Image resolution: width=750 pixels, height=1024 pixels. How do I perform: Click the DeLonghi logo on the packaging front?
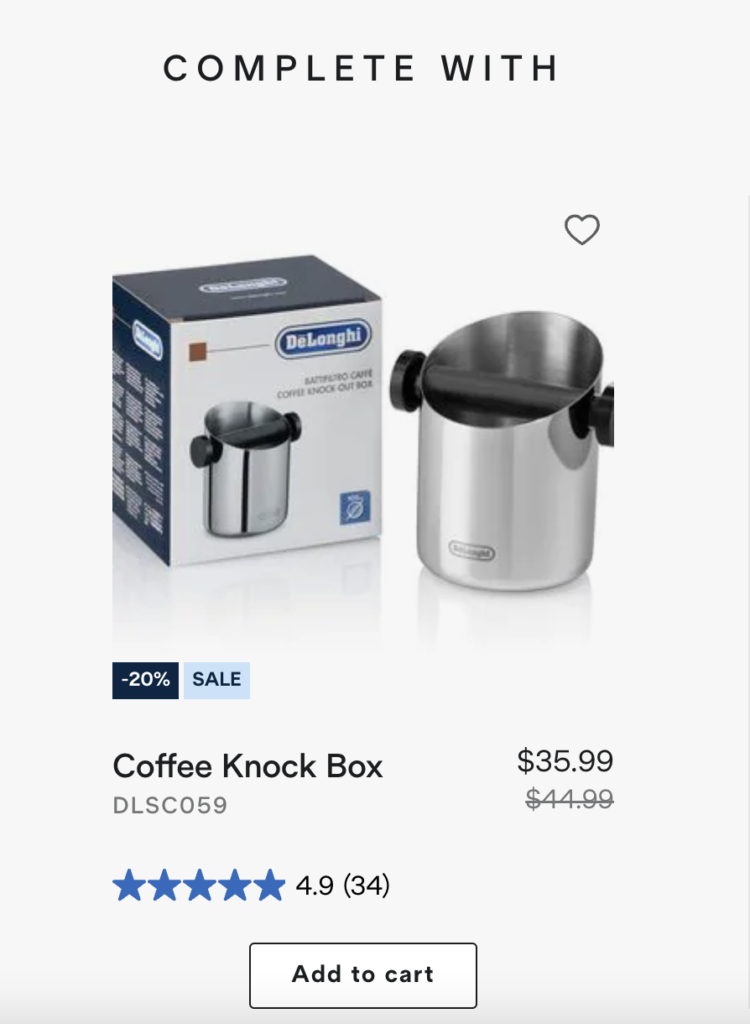click(x=323, y=340)
